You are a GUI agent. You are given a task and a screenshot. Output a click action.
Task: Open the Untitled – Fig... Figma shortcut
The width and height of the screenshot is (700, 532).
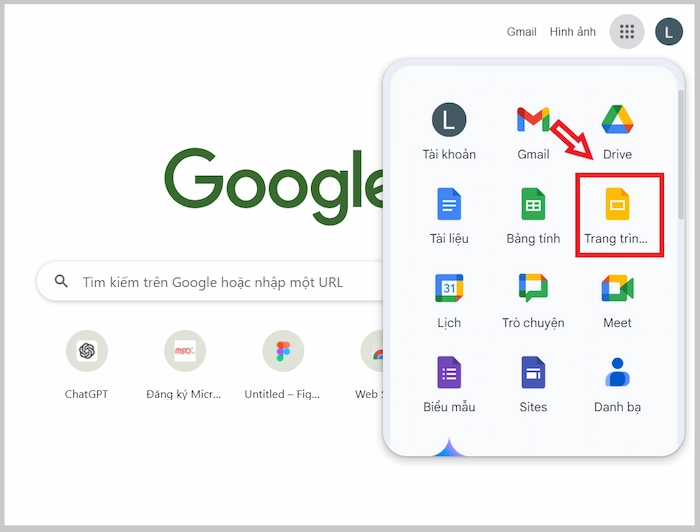point(283,365)
